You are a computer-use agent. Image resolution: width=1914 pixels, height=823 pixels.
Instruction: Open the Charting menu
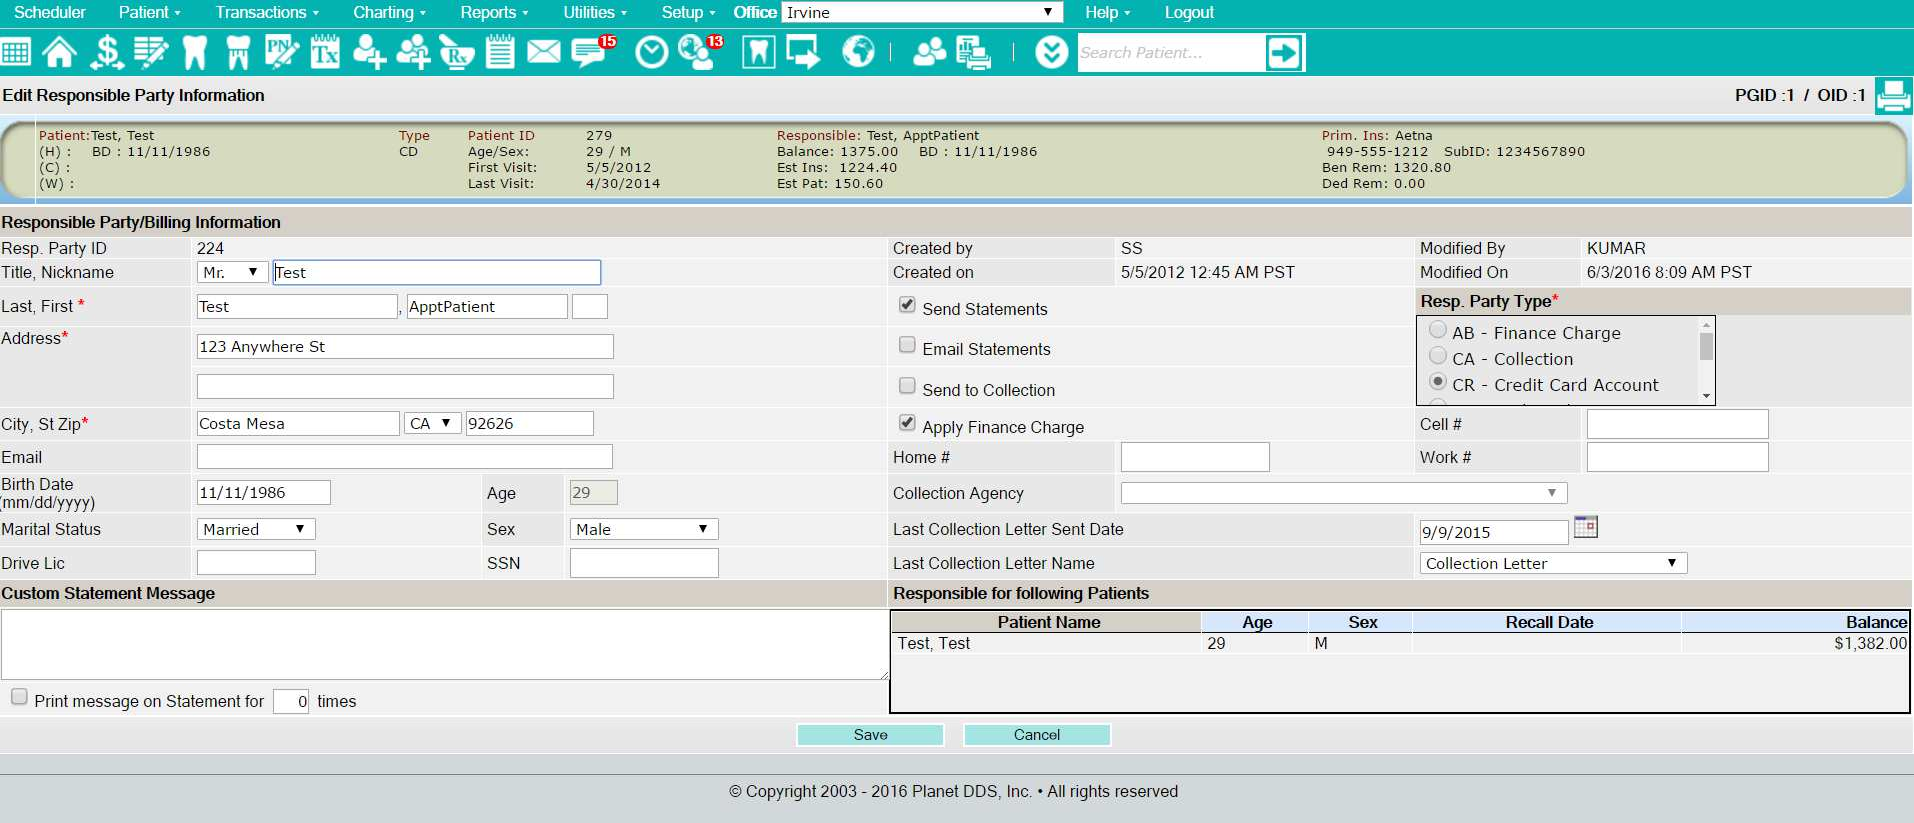pyautogui.click(x=389, y=12)
